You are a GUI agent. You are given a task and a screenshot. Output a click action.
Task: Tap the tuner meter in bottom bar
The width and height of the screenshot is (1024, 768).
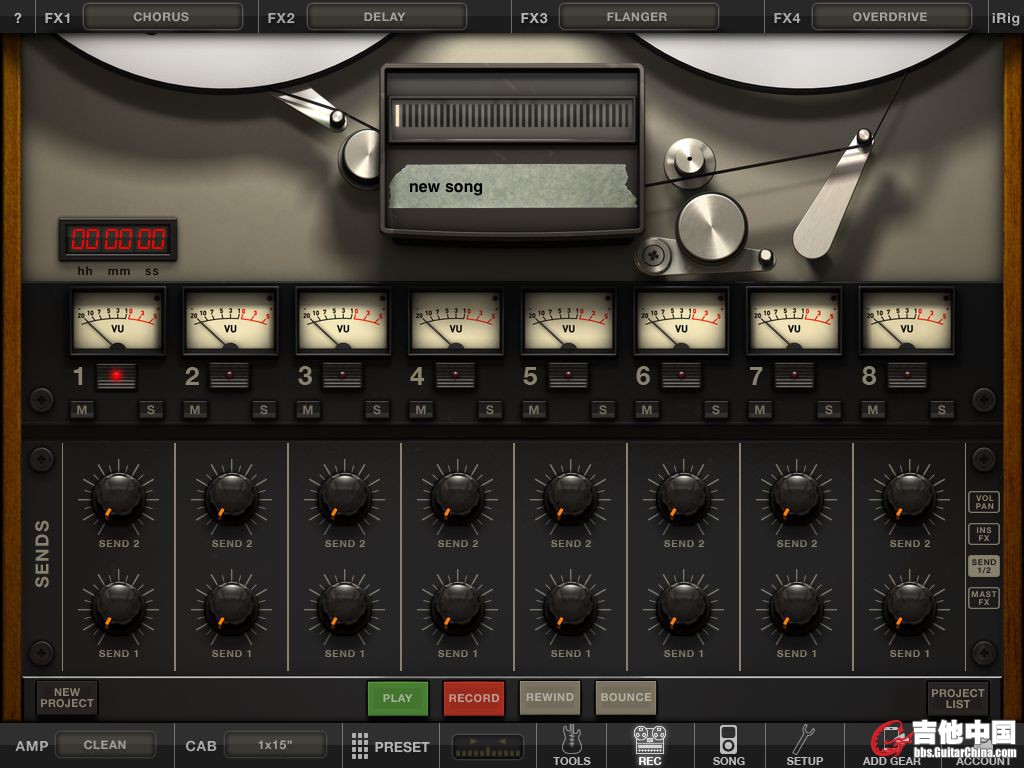(488, 746)
